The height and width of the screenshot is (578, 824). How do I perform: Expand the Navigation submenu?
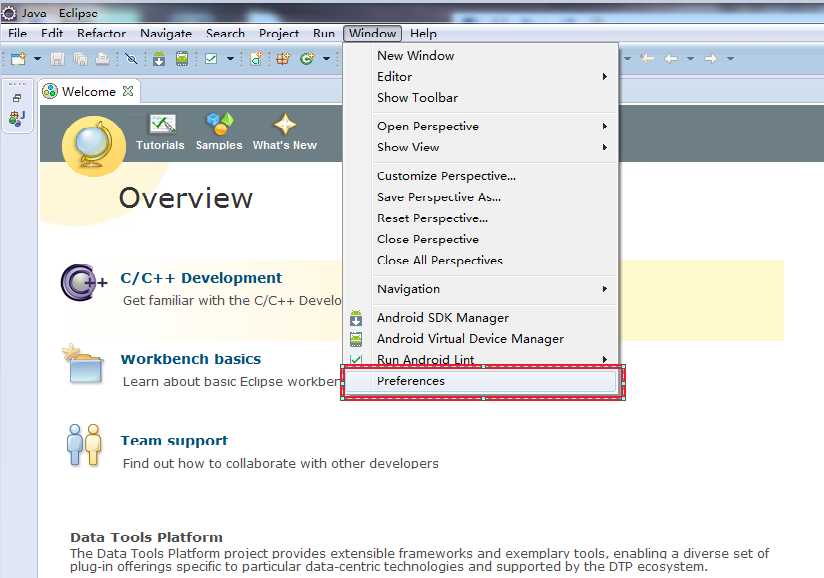click(481, 289)
